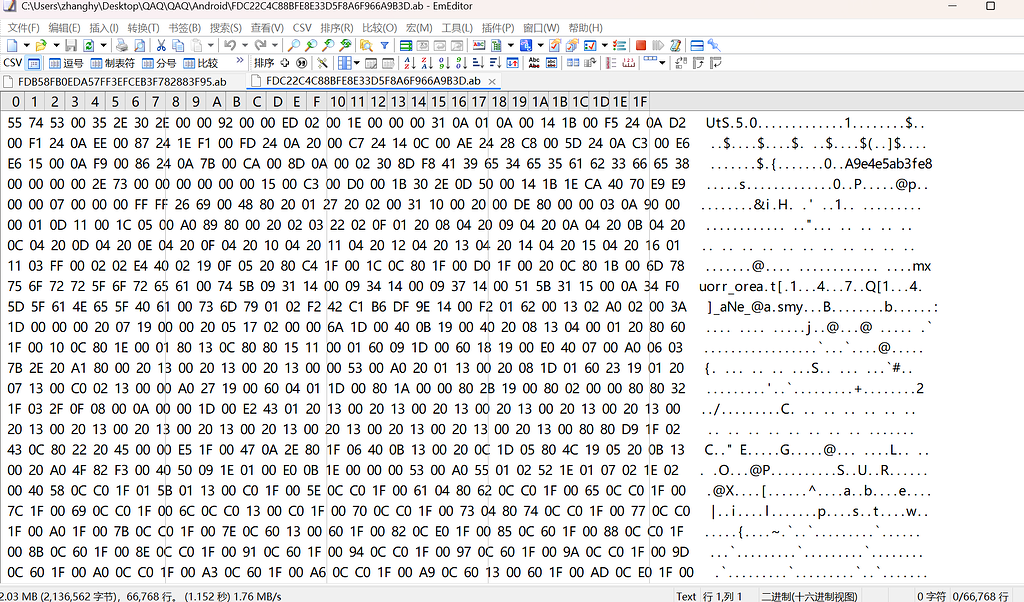Click the Print icon
The width and height of the screenshot is (1024, 602).
tap(121, 45)
